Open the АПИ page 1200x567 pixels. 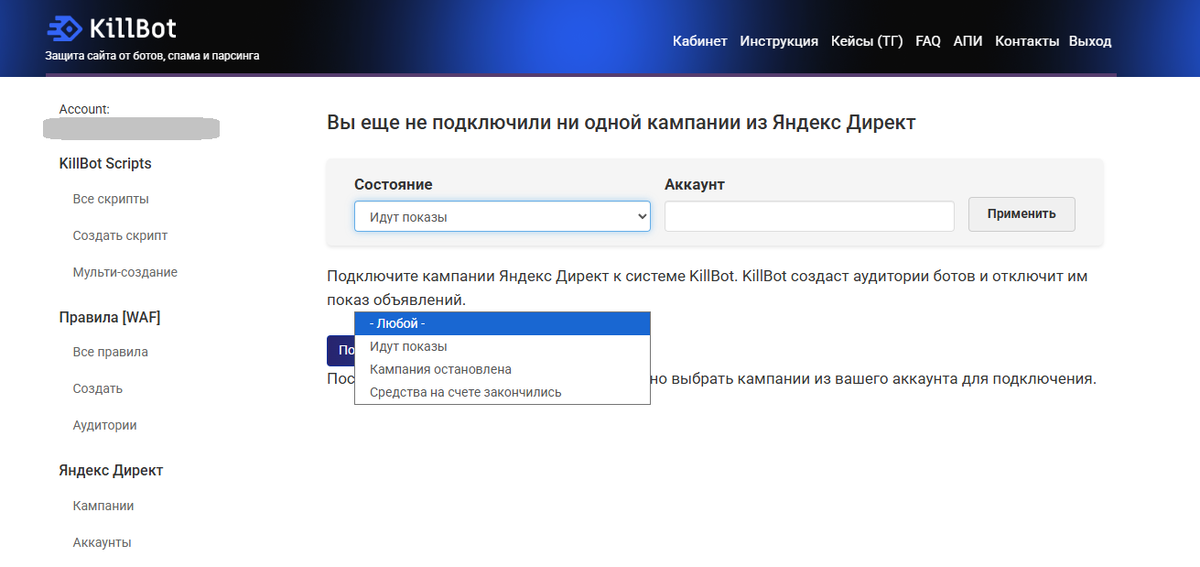(x=968, y=41)
